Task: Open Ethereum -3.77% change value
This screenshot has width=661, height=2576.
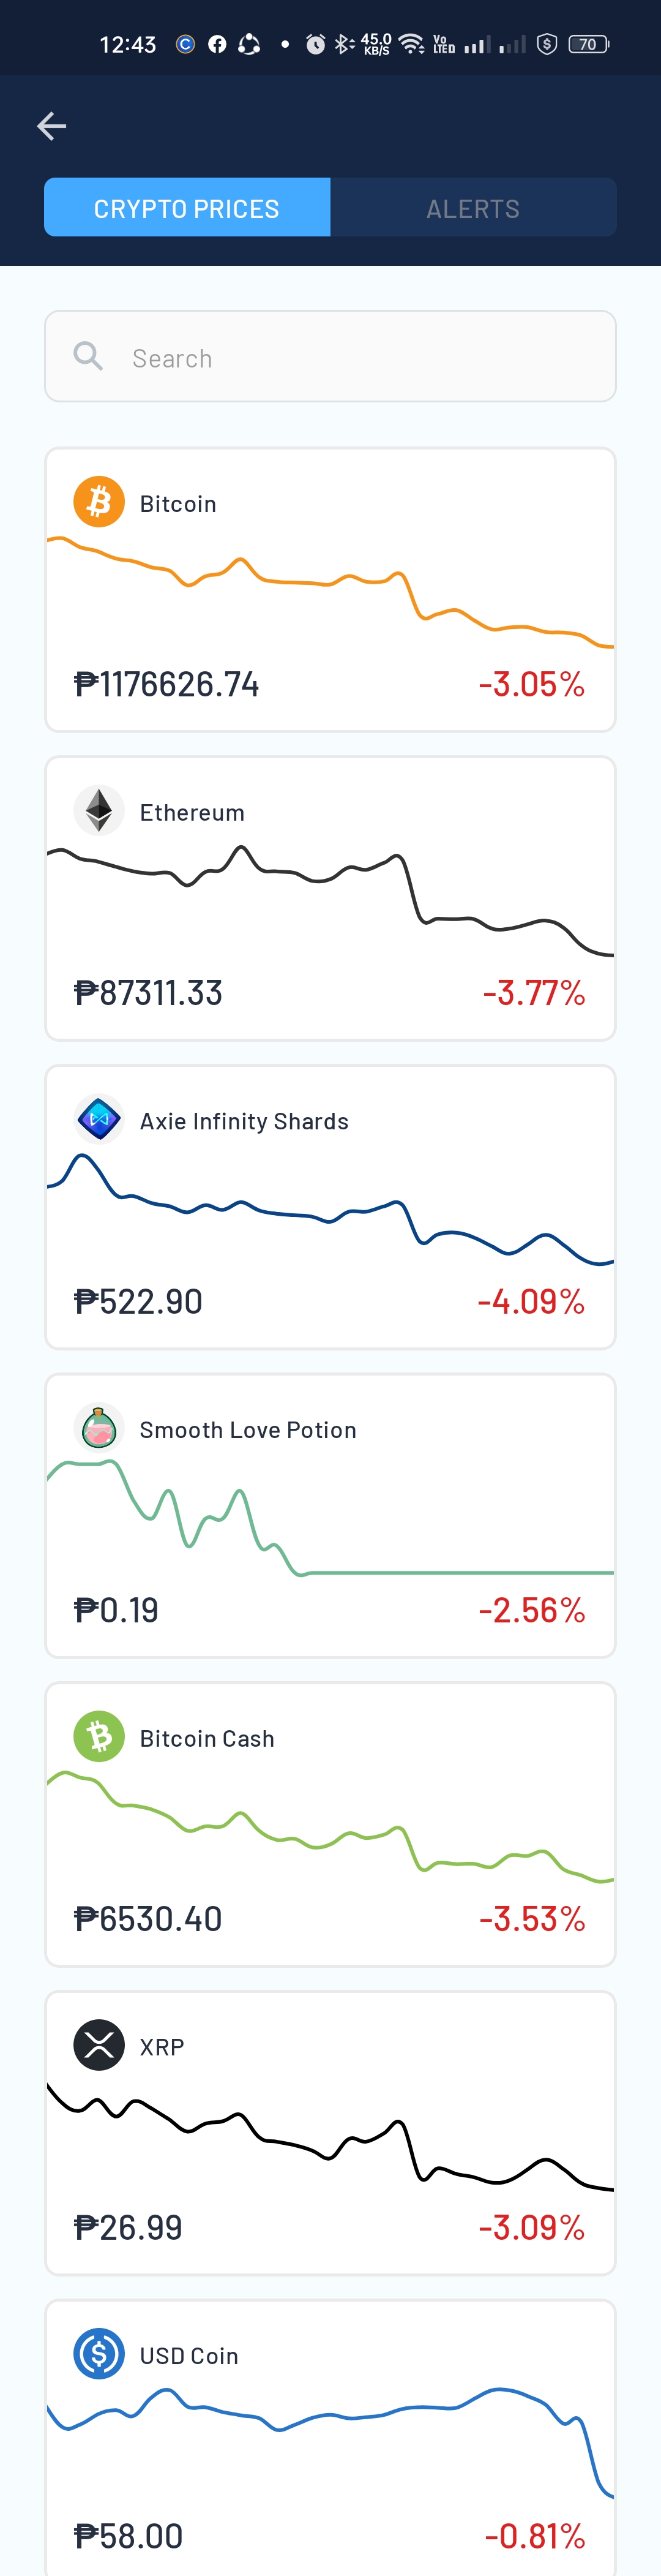Action: click(x=534, y=993)
